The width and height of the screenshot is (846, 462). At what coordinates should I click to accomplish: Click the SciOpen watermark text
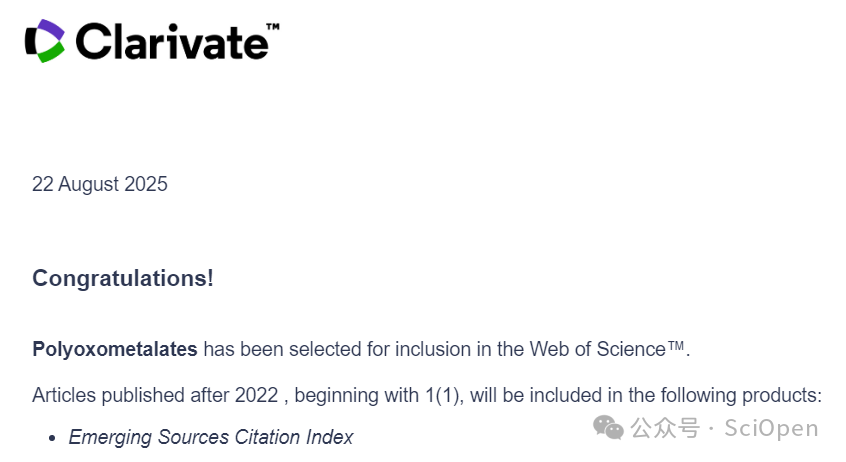tap(771, 428)
